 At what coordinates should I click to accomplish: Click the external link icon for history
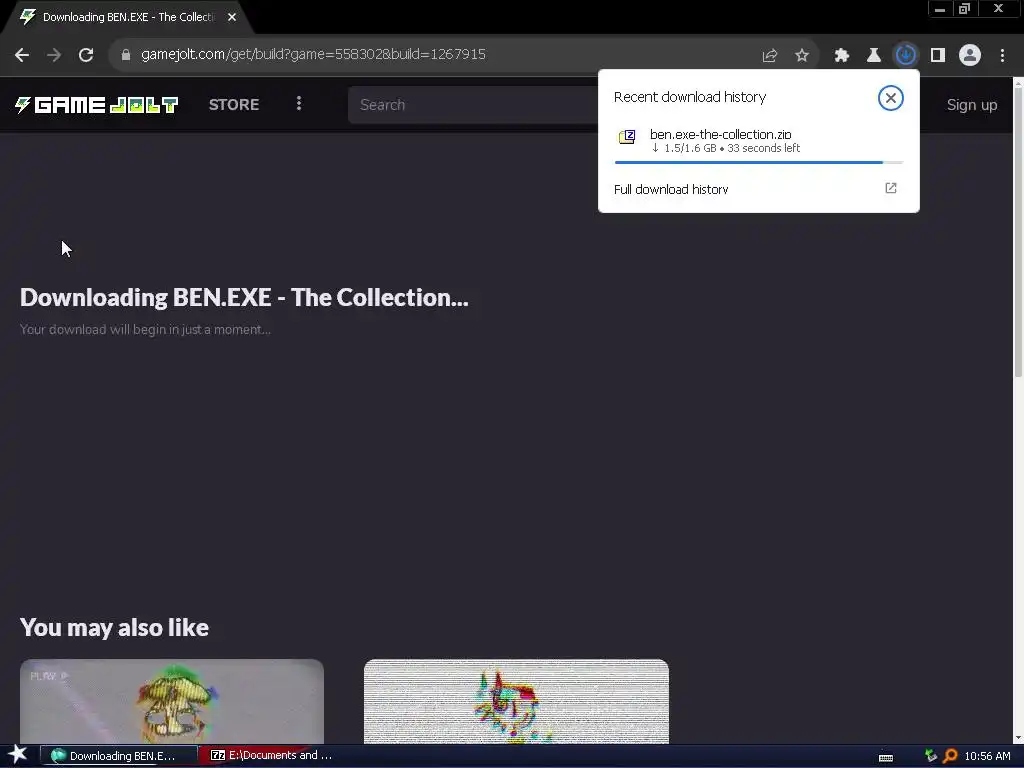891,188
